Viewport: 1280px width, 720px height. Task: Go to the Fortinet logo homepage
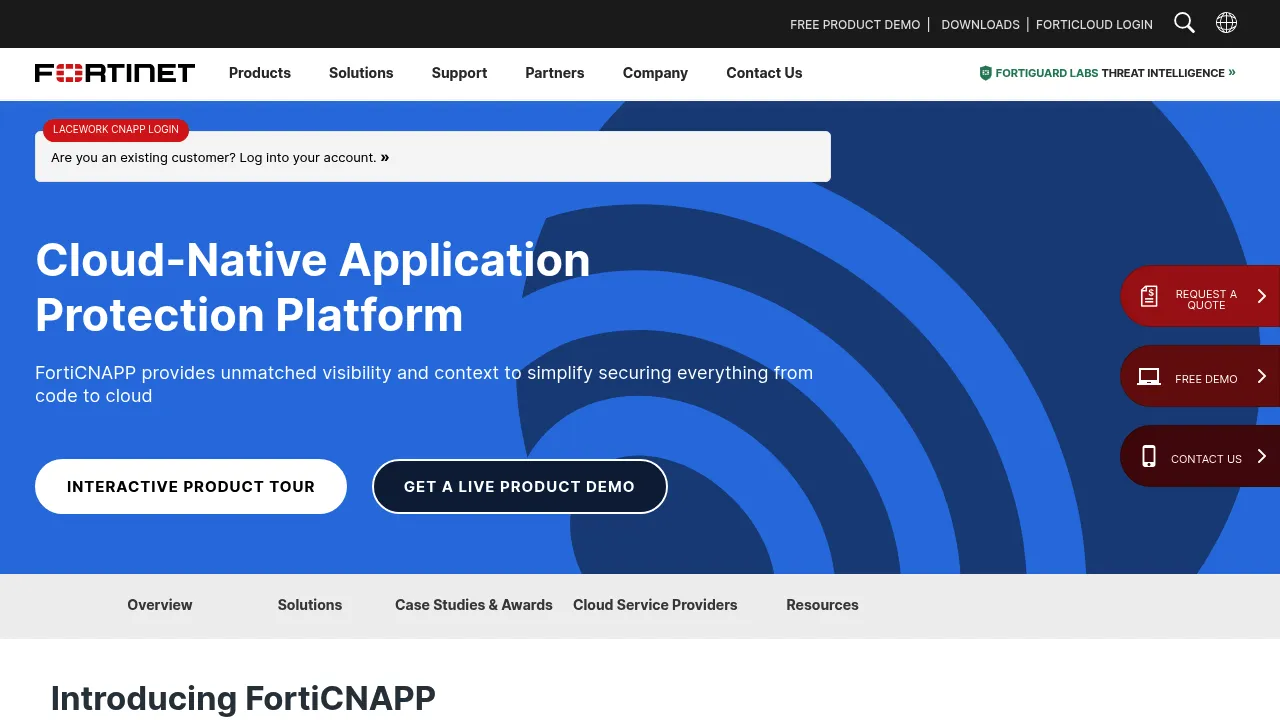coord(115,73)
